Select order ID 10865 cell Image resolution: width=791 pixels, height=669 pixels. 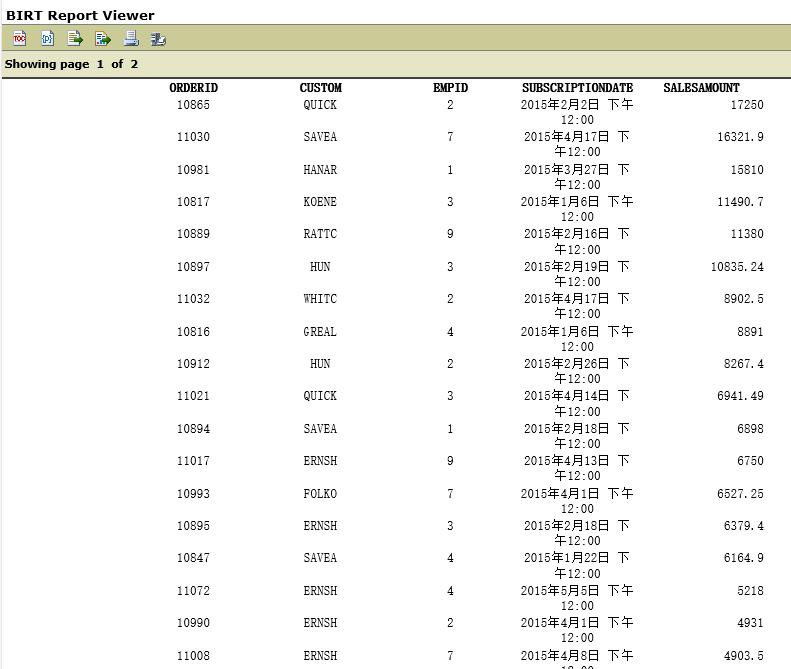(193, 105)
